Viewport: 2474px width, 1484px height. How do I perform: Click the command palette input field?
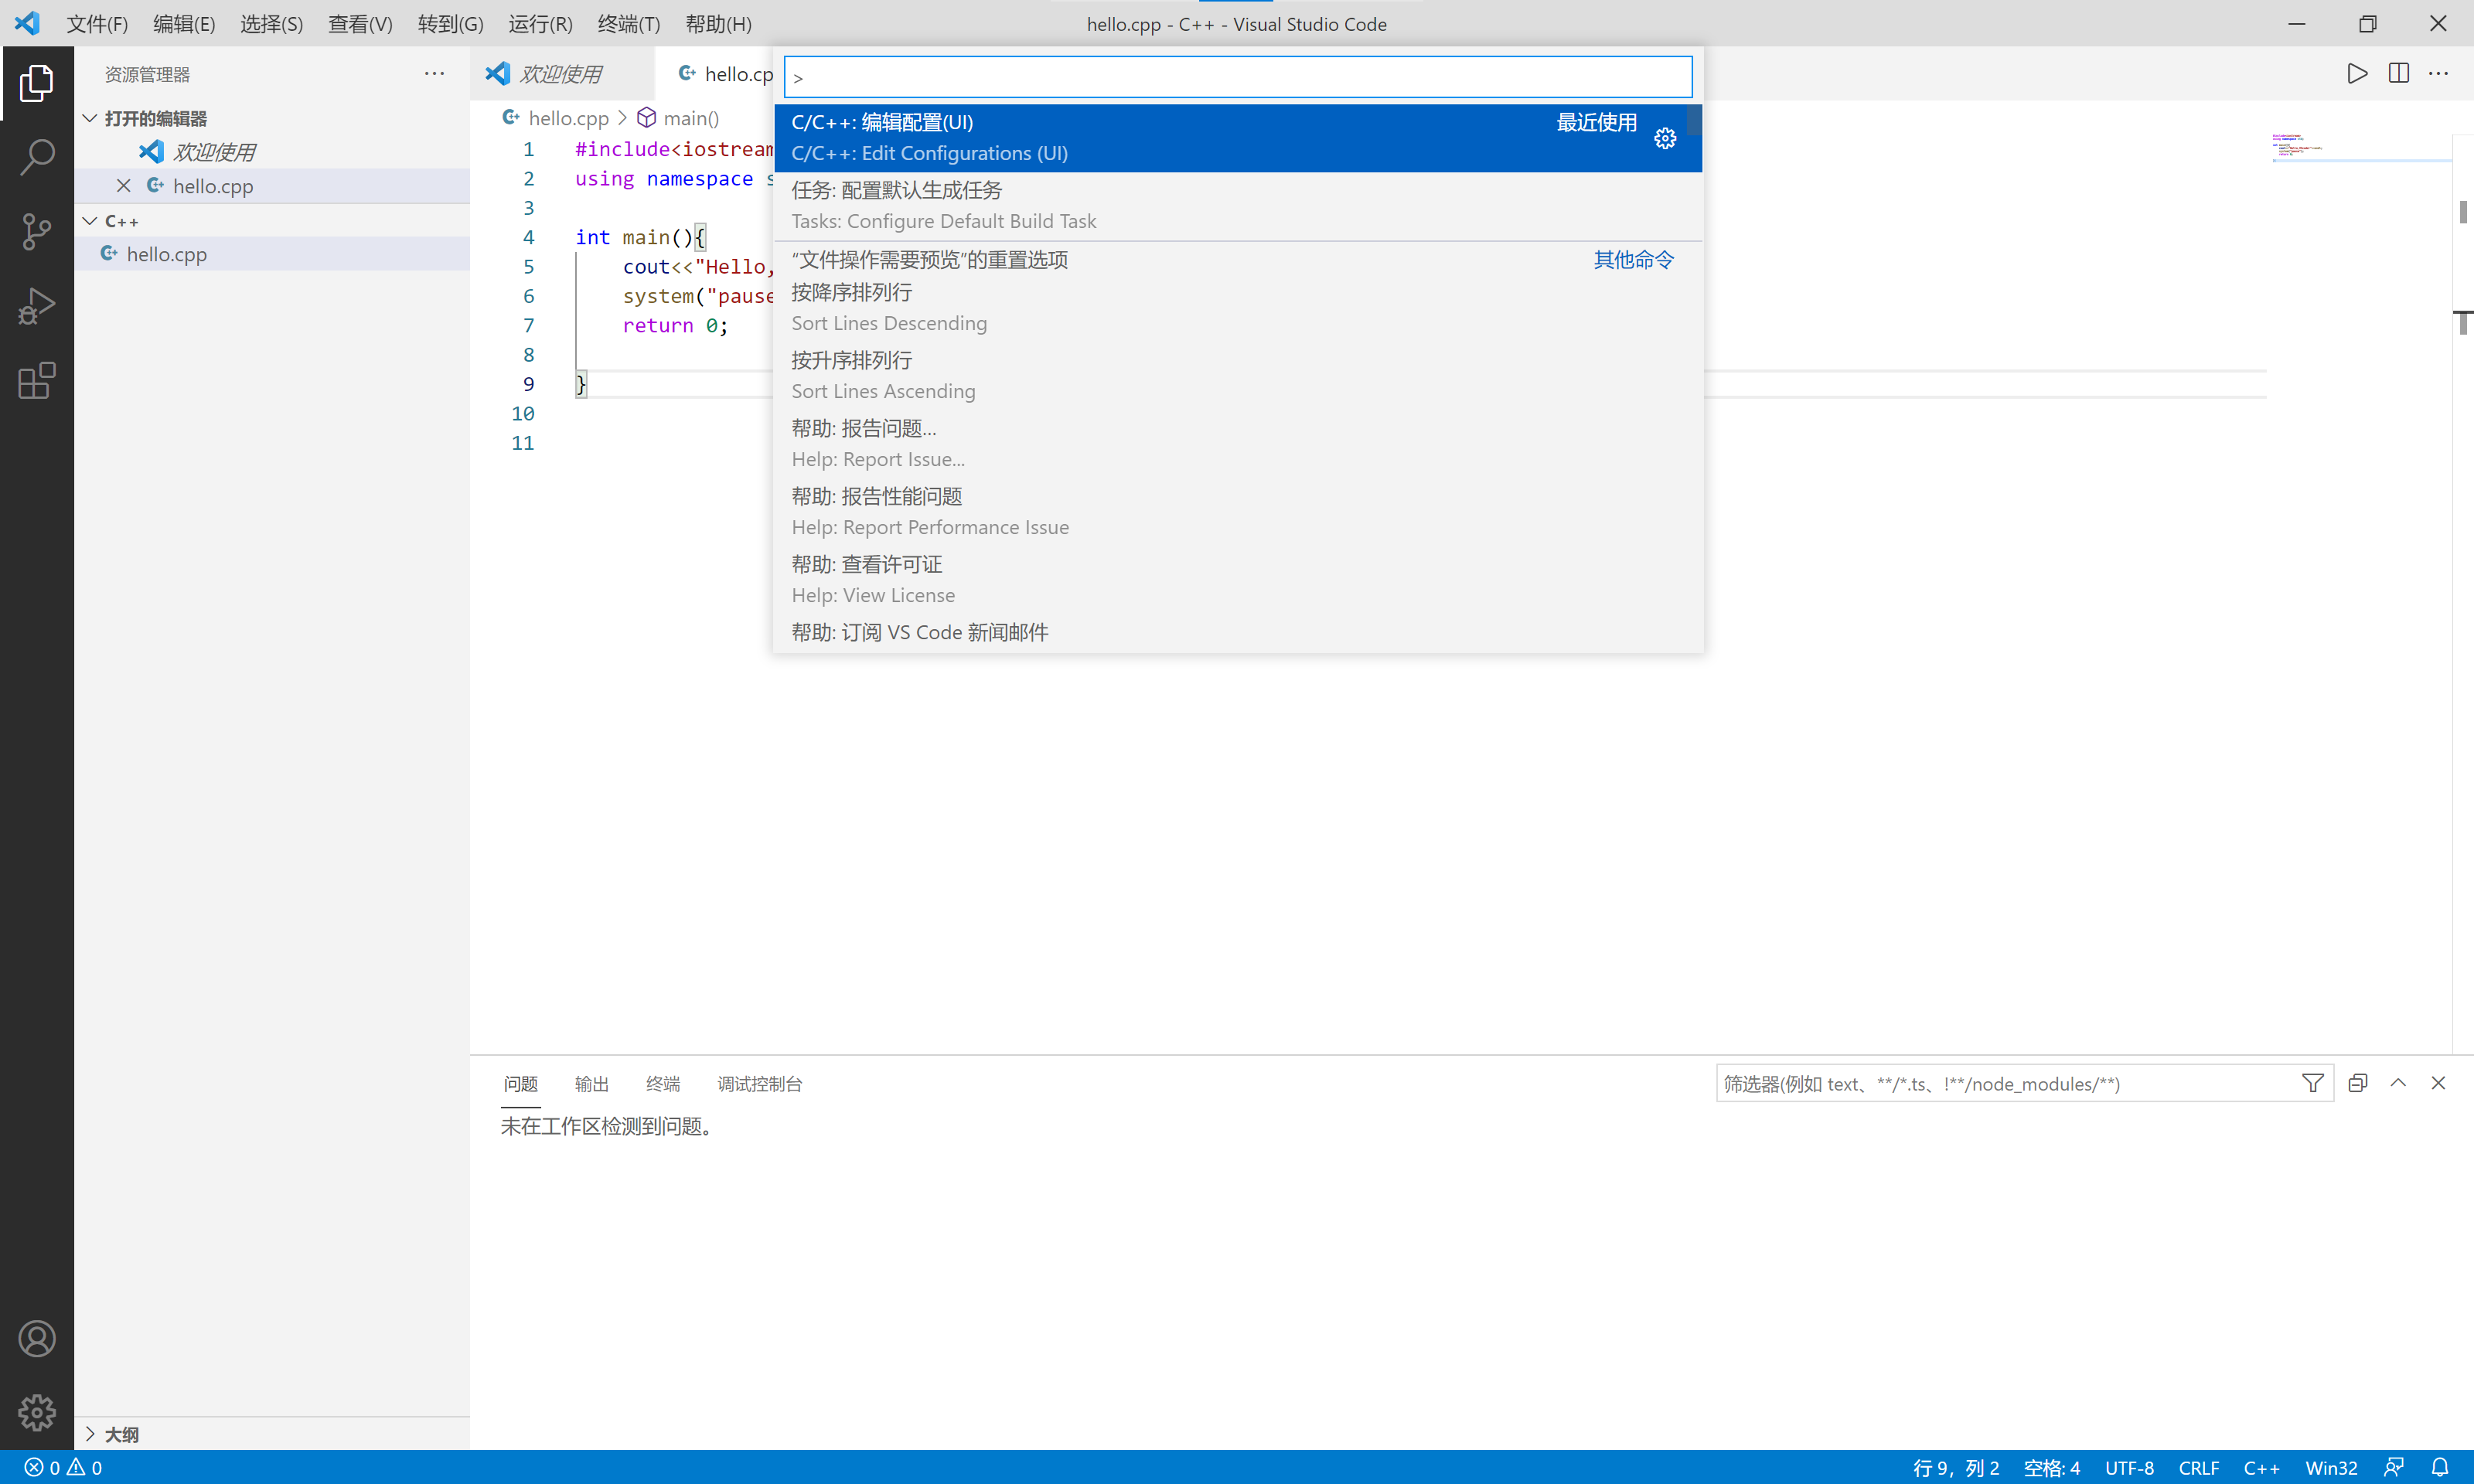coord(1237,77)
